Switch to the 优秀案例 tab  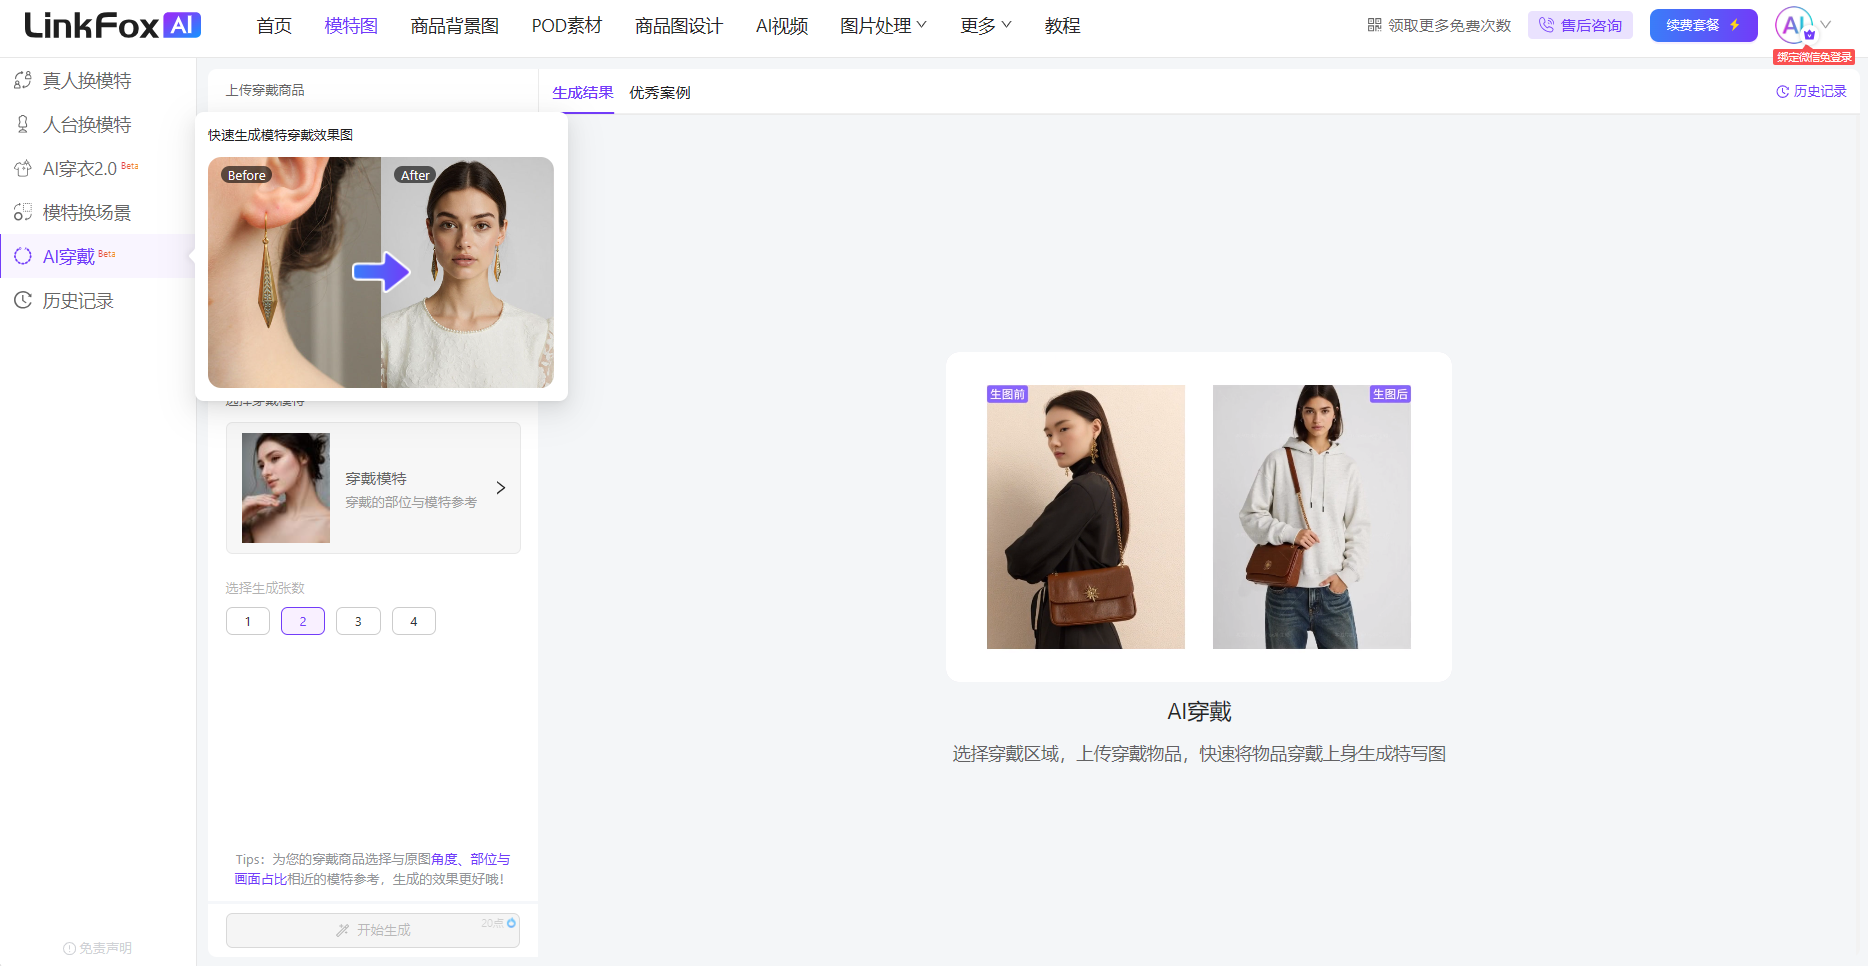pos(659,93)
